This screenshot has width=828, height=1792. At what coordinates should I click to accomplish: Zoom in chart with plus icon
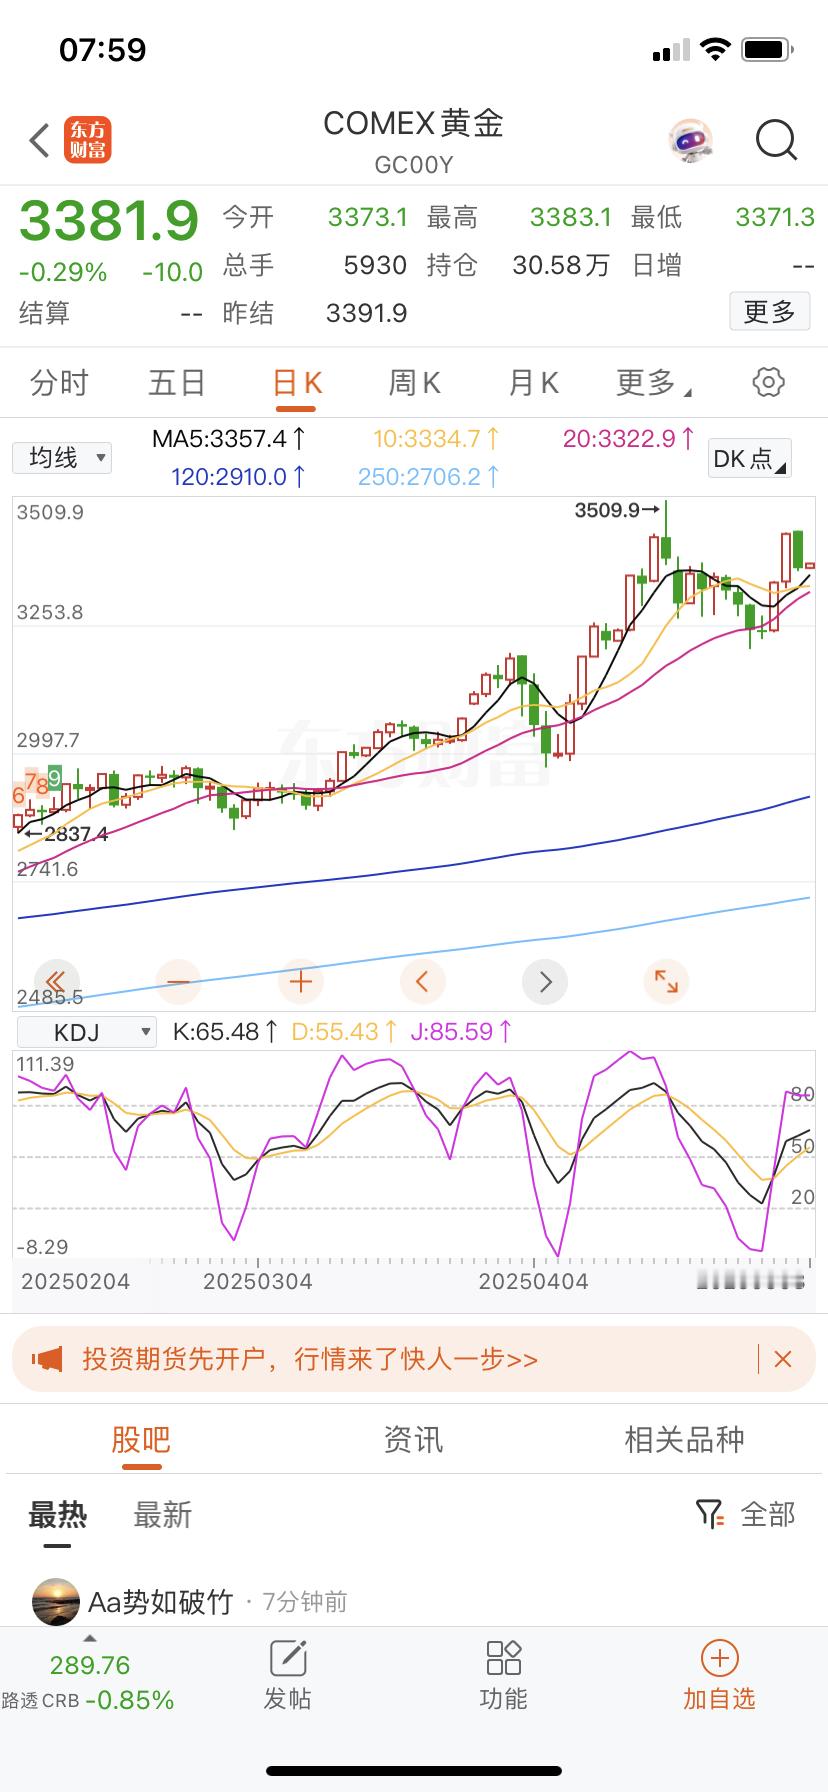coord(300,982)
